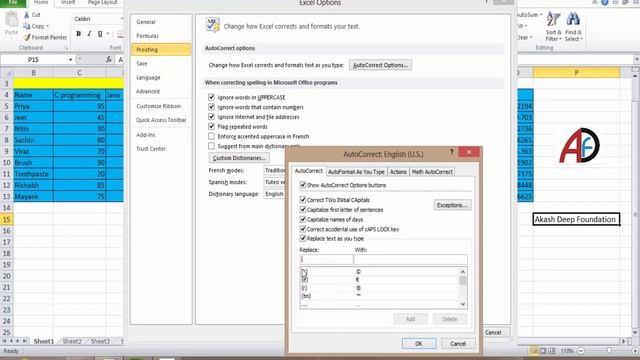Viewport: 640px width, 360px height.
Task: Click the Cut scissors icon in ribbon
Action: 27,15
